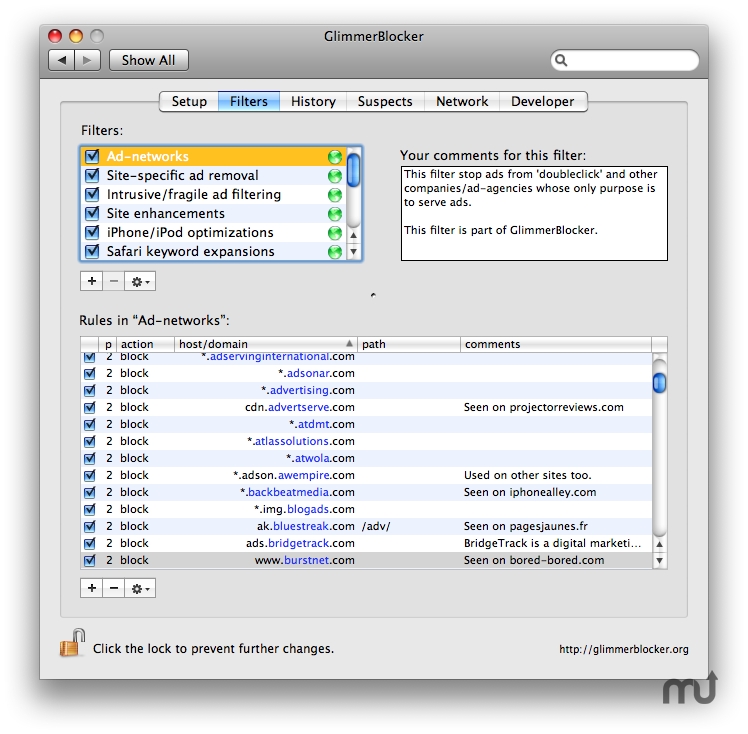Click the back navigation arrow
This screenshot has width=748, height=734.
[x=62, y=60]
